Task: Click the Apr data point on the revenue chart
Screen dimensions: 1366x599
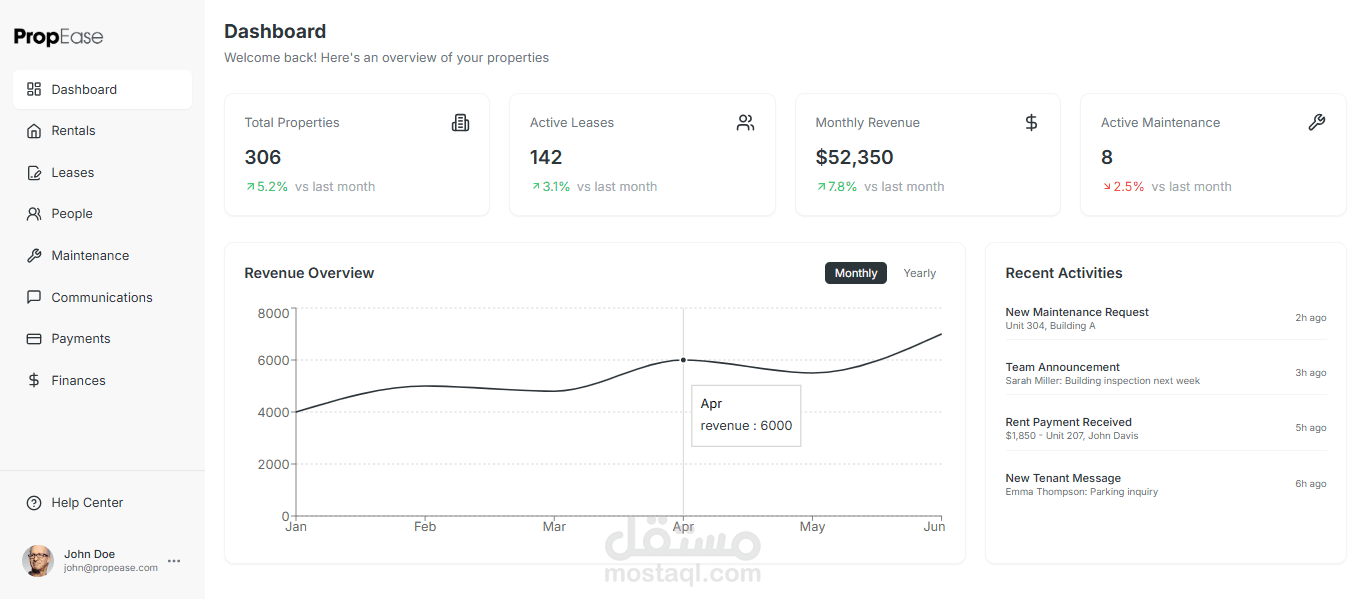Action: click(x=683, y=360)
